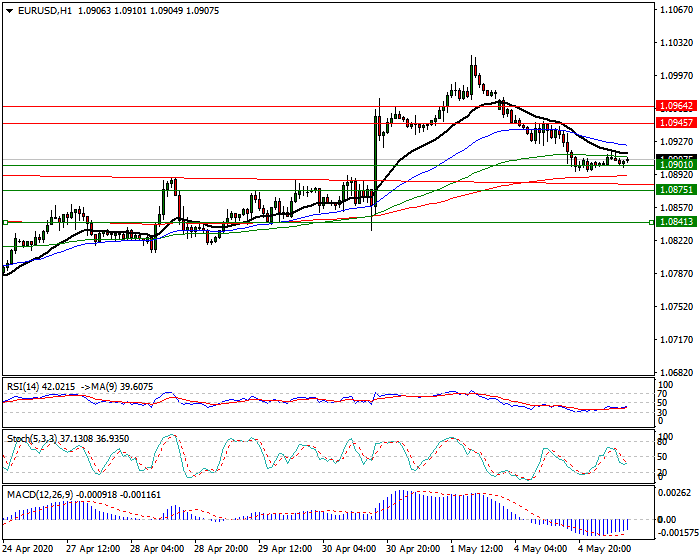Screen dimensions: 700x560
Task: Click the MACD scale value 0.00262
Action: click(676, 493)
